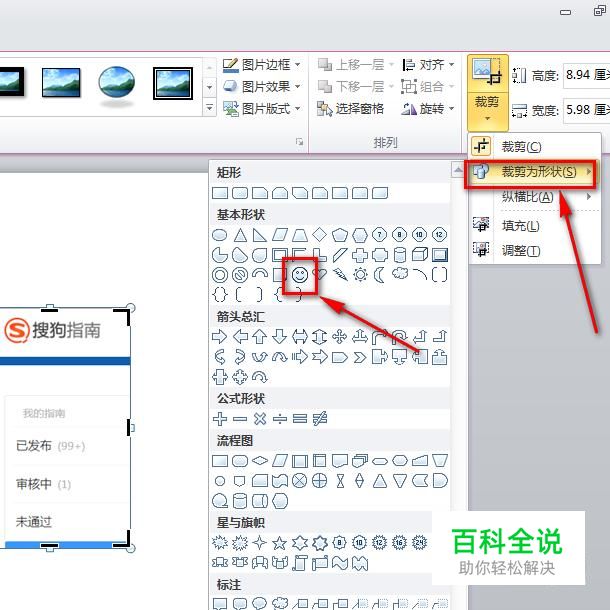The width and height of the screenshot is (610, 610).
Task: Choose the four-point star shape
Action: [259, 542]
